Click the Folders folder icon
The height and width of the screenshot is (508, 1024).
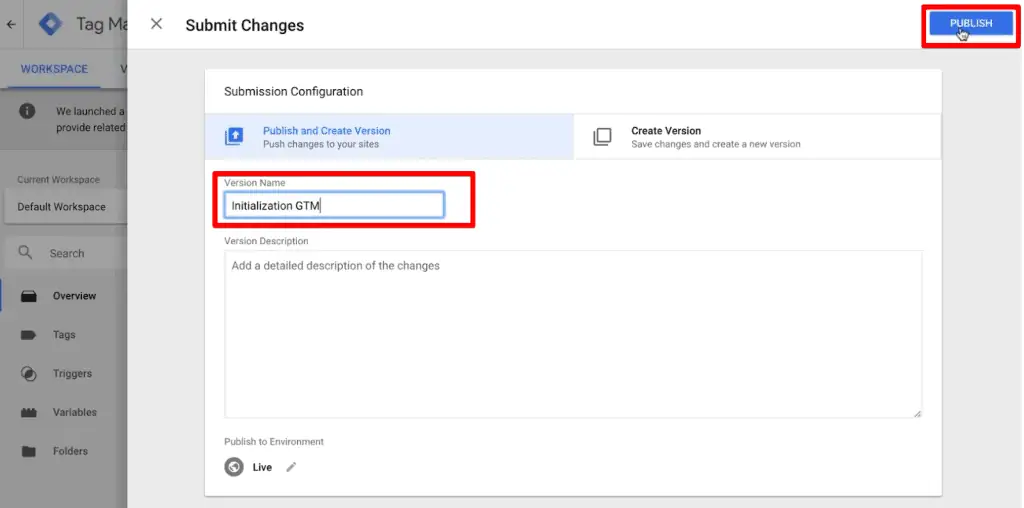click(29, 451)
